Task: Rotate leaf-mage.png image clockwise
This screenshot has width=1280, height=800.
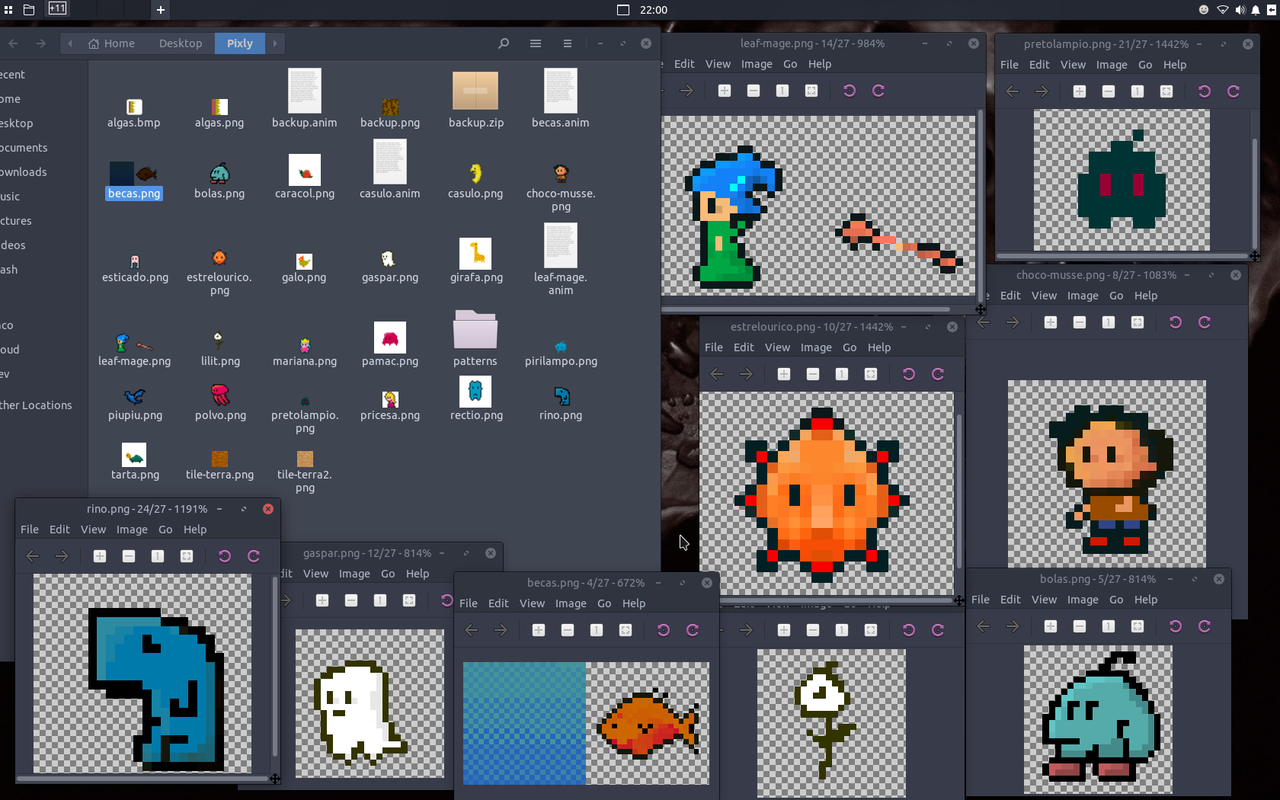Action: (x=878, y=90)
